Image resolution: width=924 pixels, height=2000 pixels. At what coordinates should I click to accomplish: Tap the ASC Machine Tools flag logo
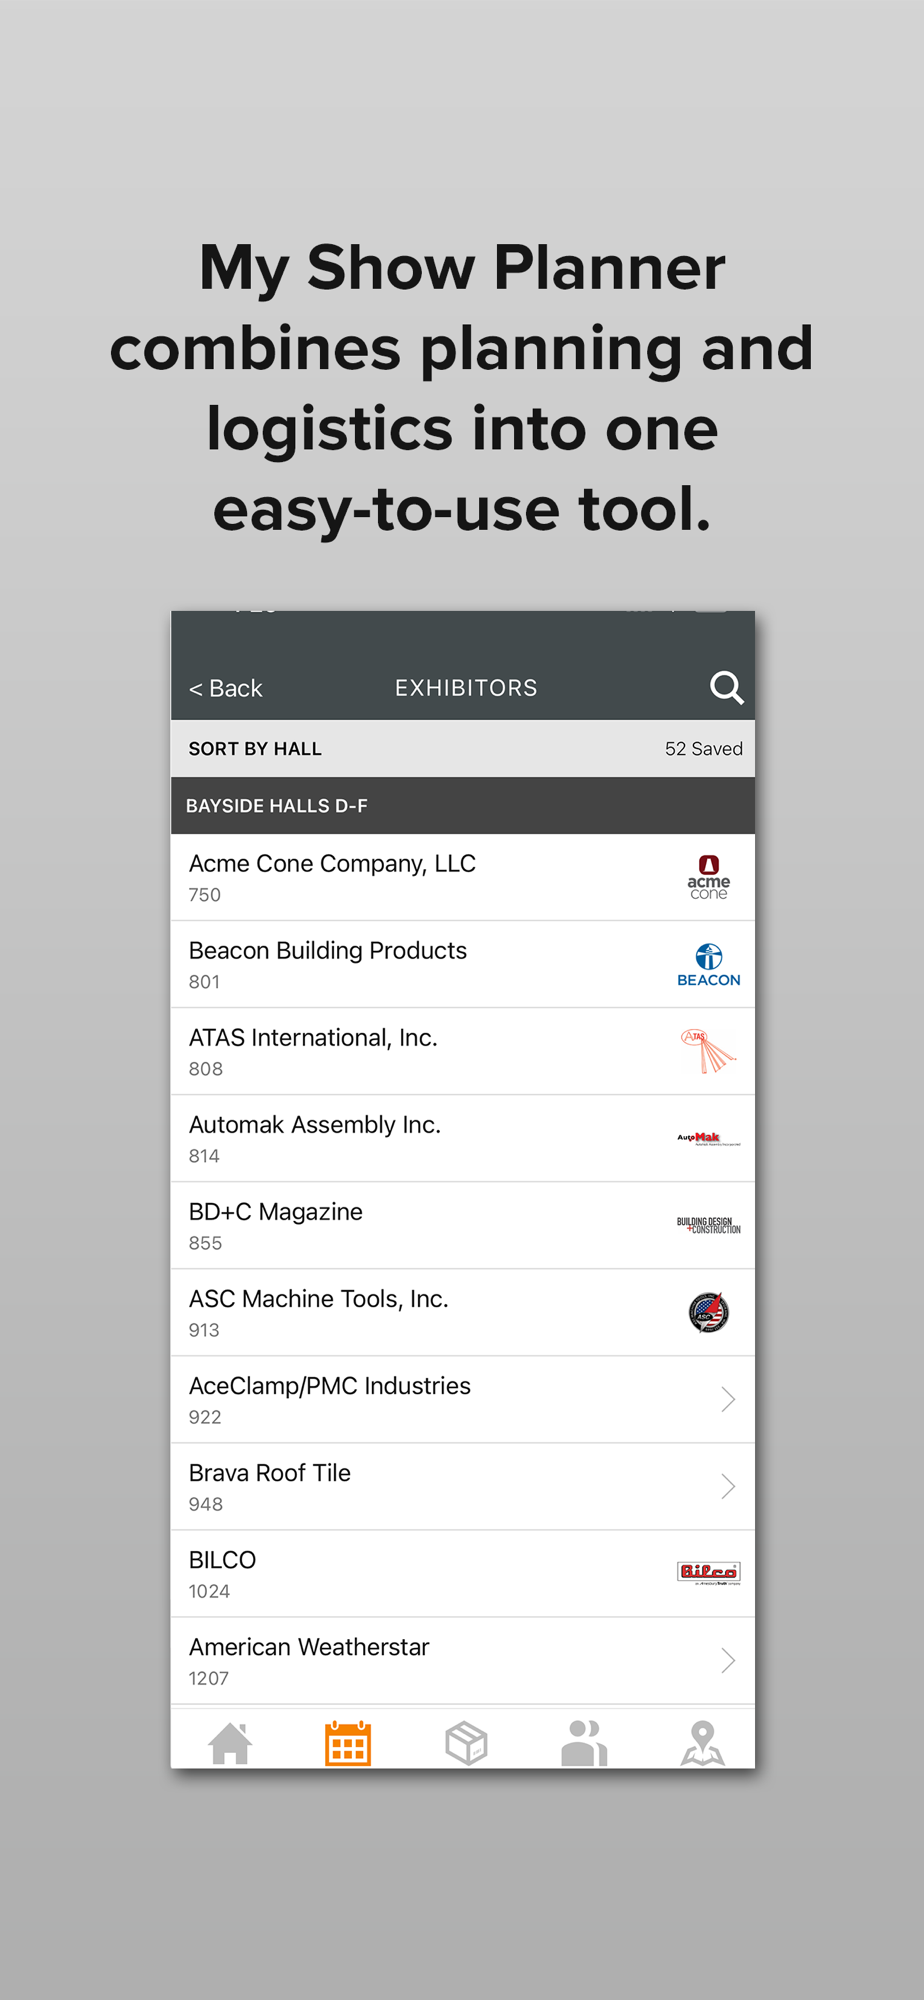709,1312
